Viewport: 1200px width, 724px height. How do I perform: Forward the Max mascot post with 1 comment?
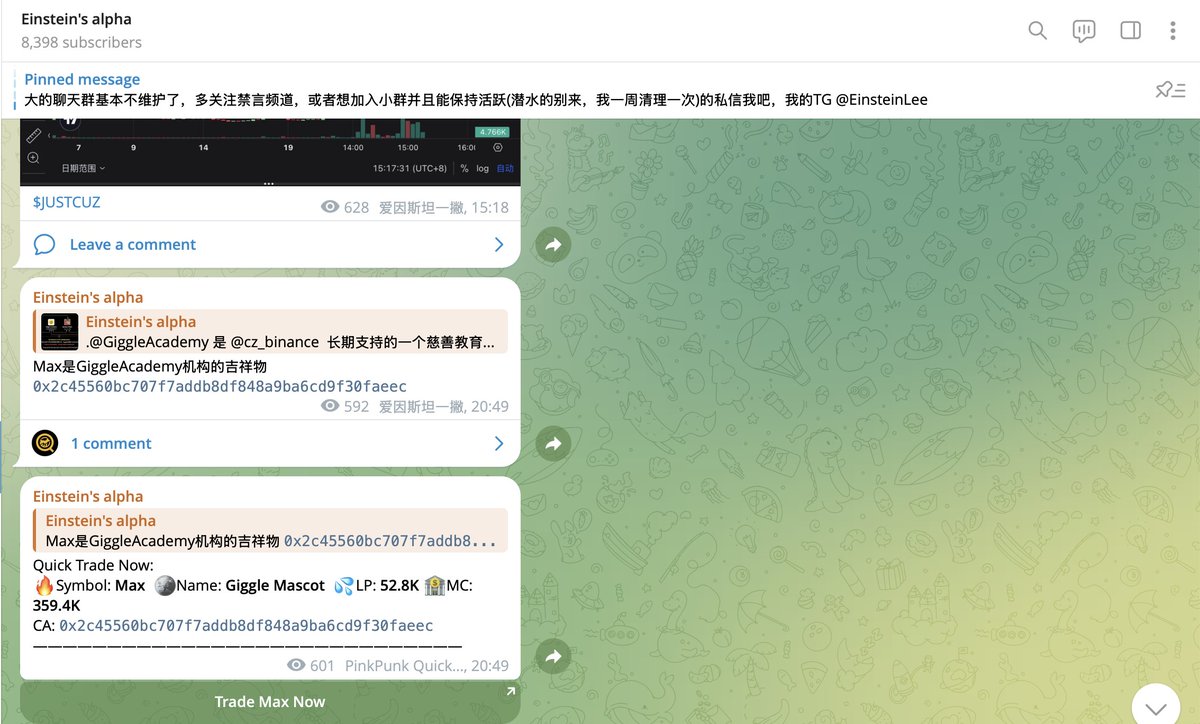tap(553, 444)
